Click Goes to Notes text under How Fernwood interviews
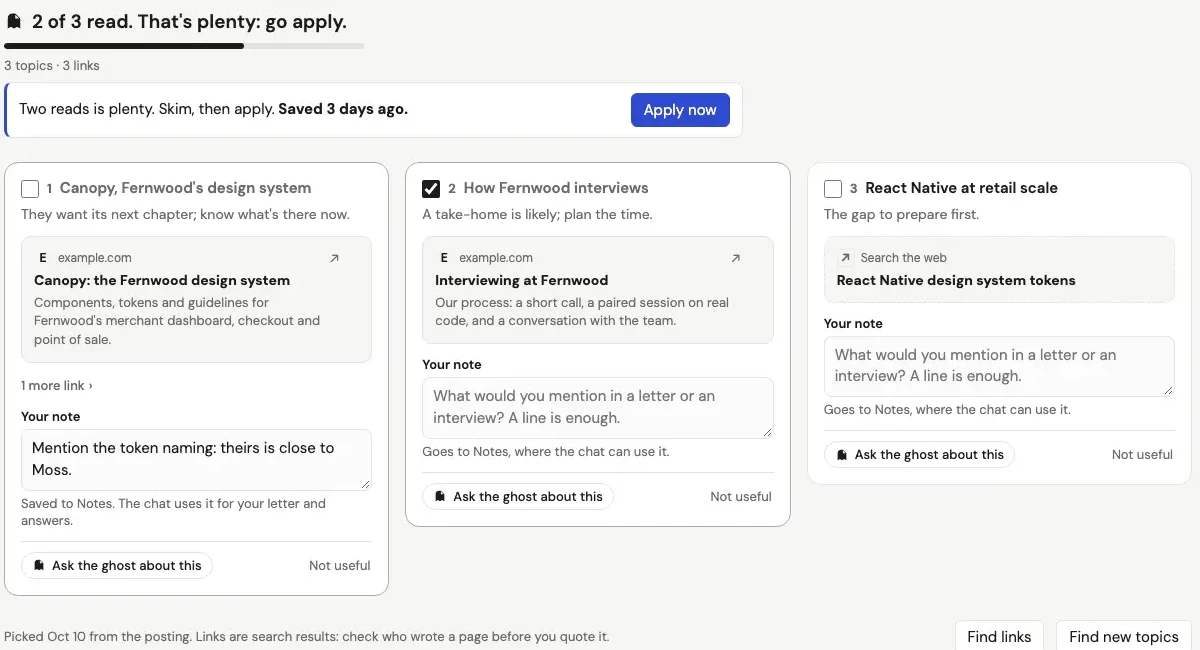The width and height of the screenshot is (1200, 650). coord(546,452)
